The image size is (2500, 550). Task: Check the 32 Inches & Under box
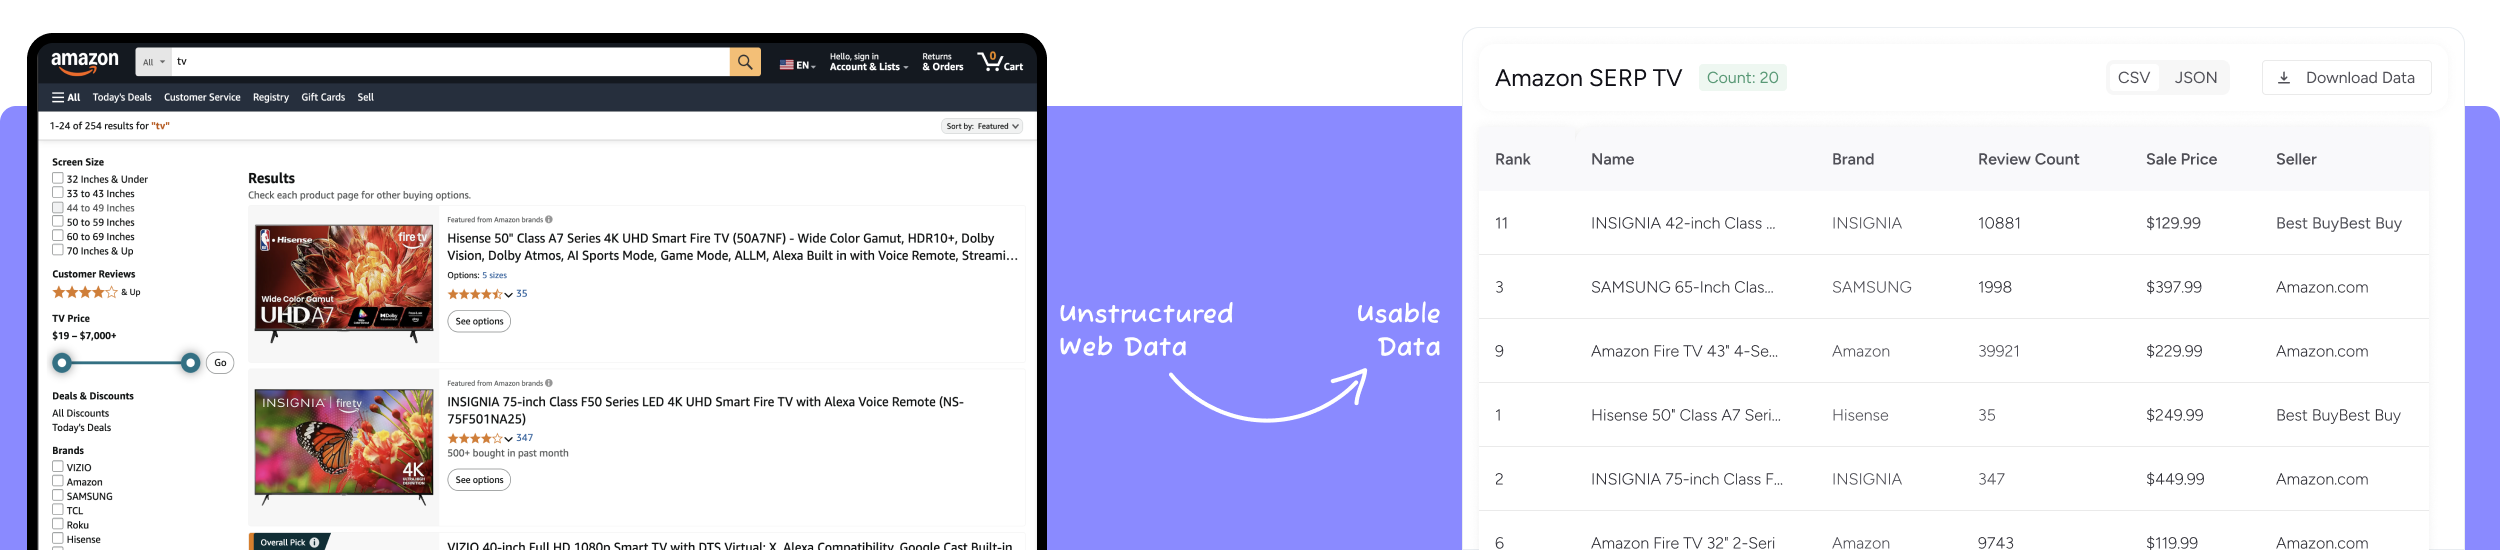(x=58, y=179)
